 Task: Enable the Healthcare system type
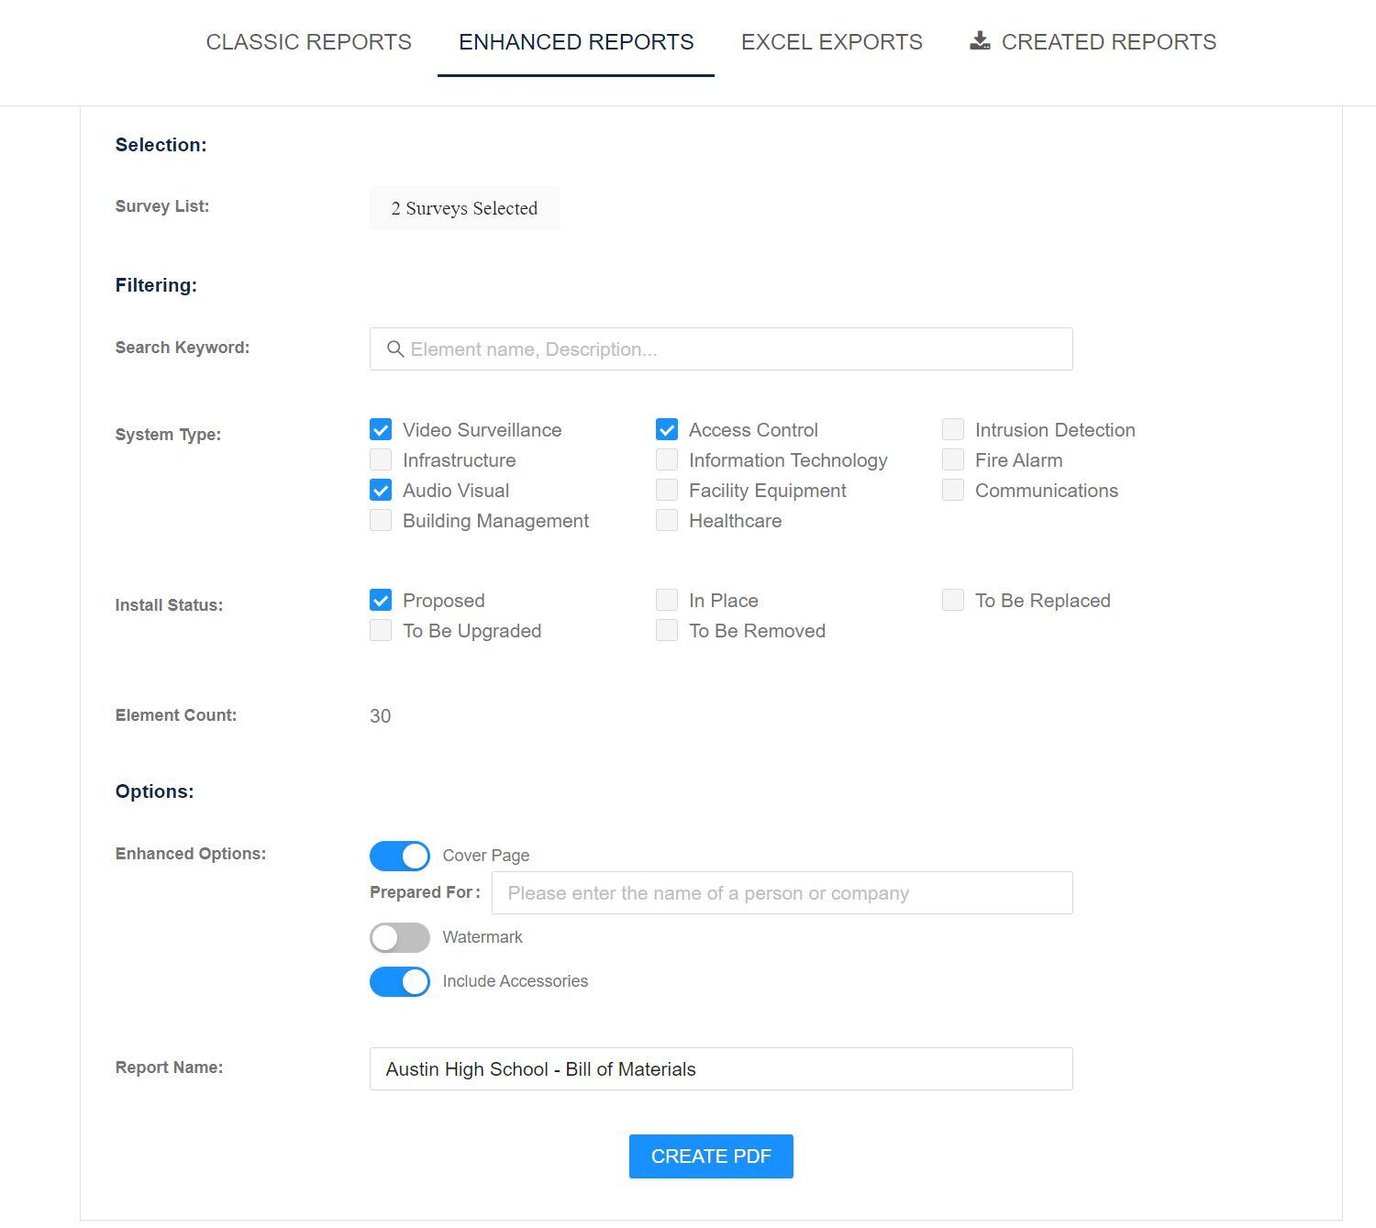coord(667,520)
